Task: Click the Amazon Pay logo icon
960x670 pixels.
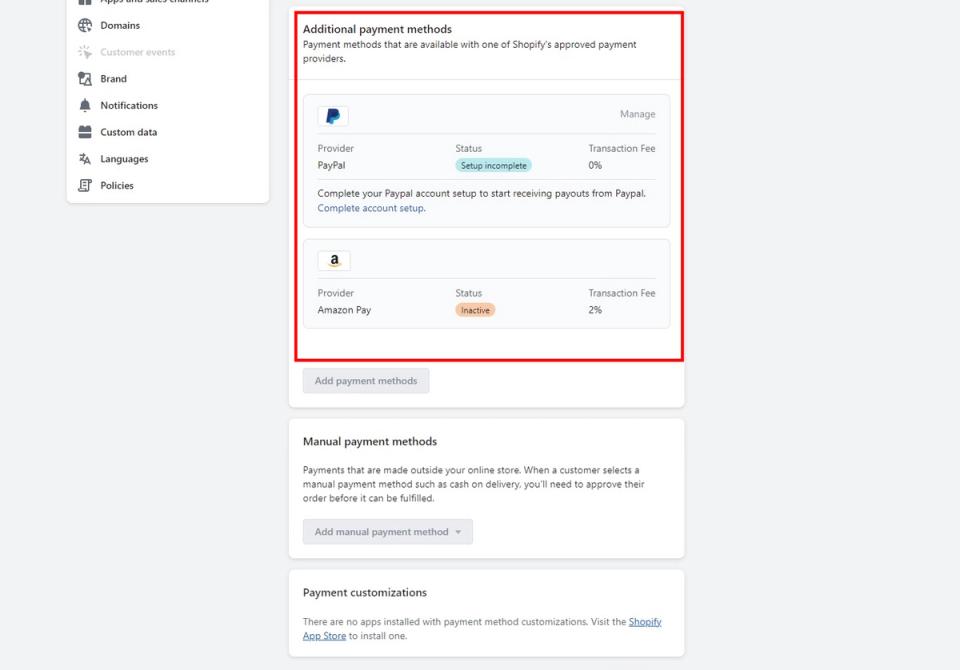Action: (x=334, y=260)
